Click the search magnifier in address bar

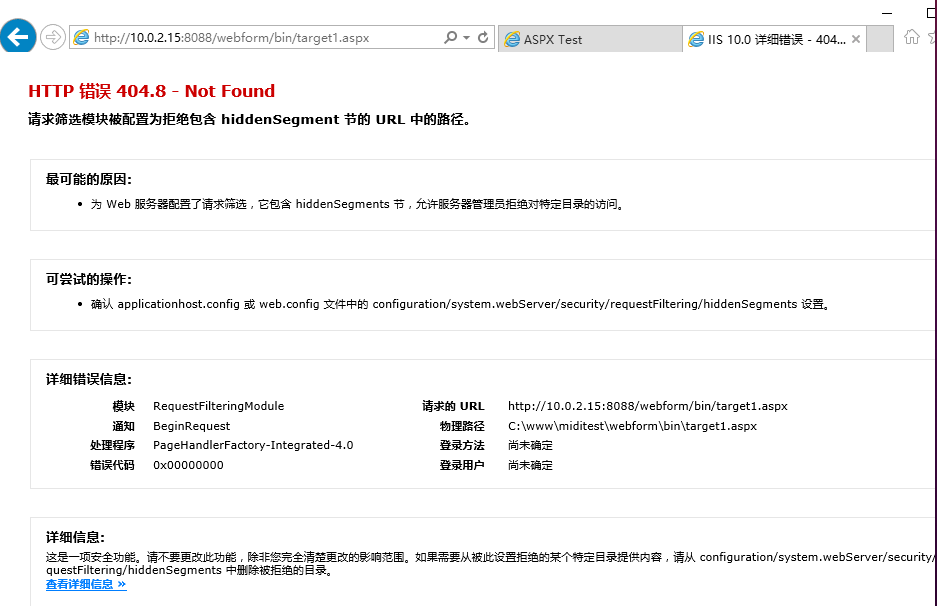coord(451,38)
